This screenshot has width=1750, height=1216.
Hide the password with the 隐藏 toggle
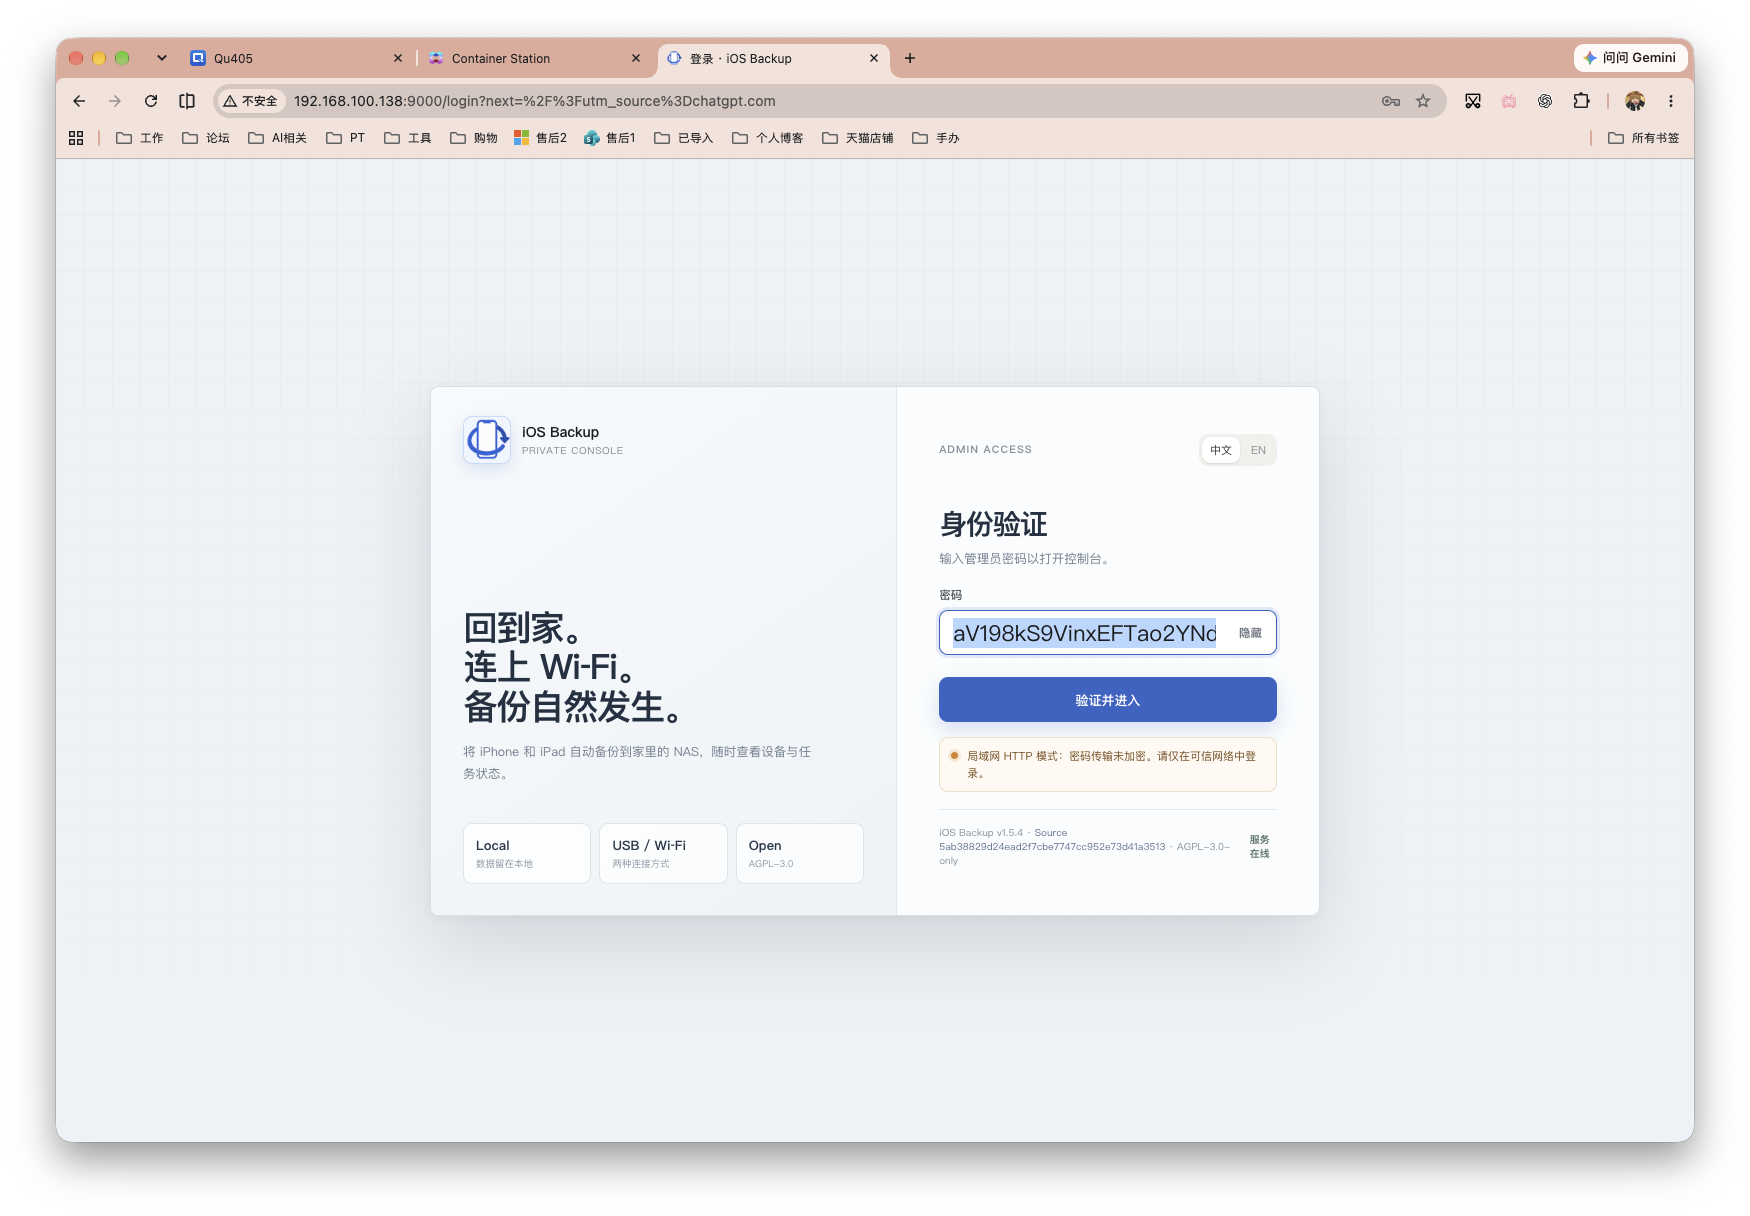(x=1250, y=633)
